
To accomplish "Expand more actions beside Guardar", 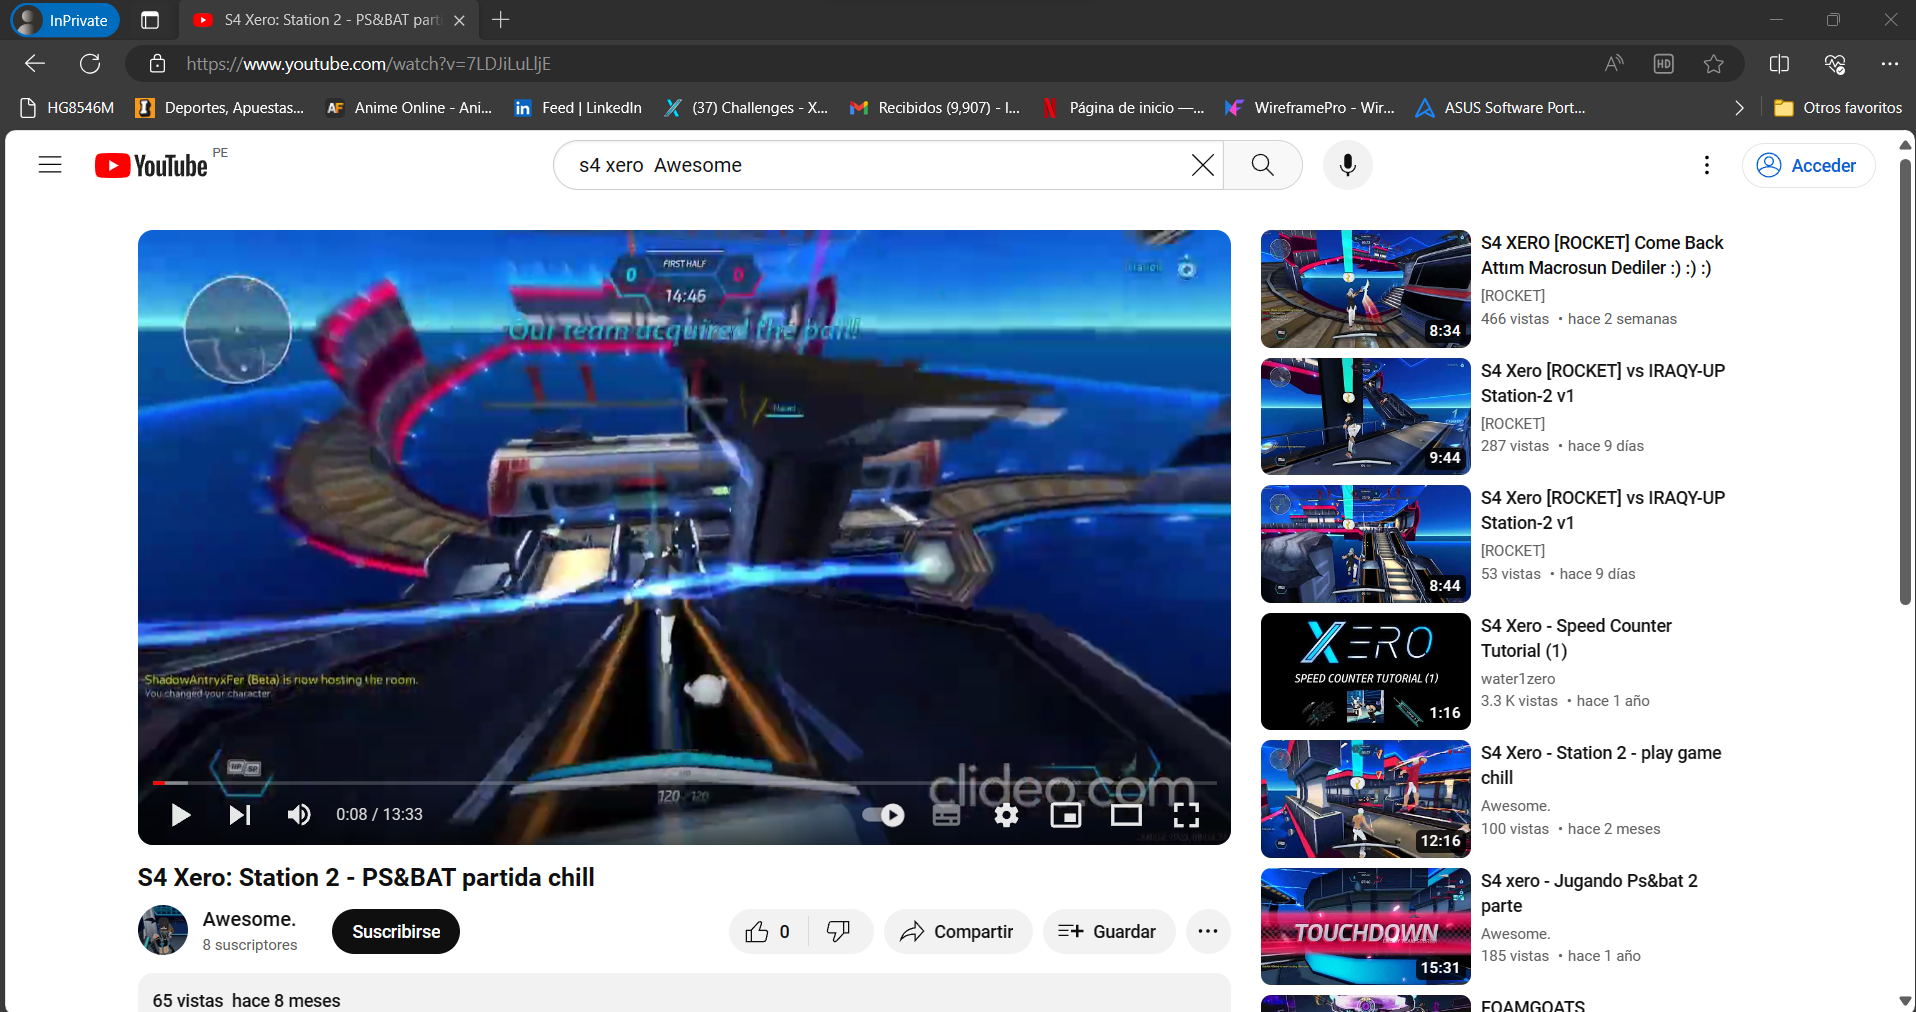I will click(1207, 931).
